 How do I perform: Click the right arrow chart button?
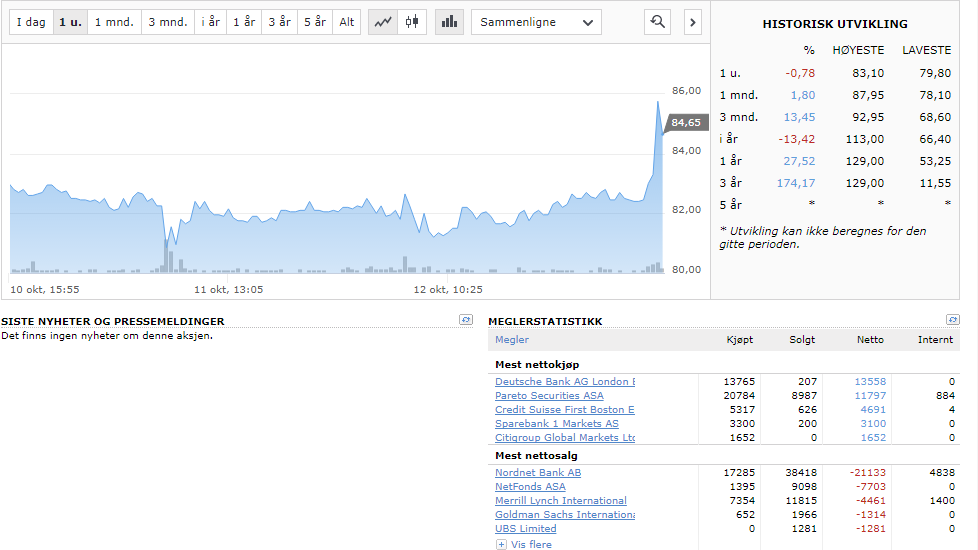click(693, 22)
